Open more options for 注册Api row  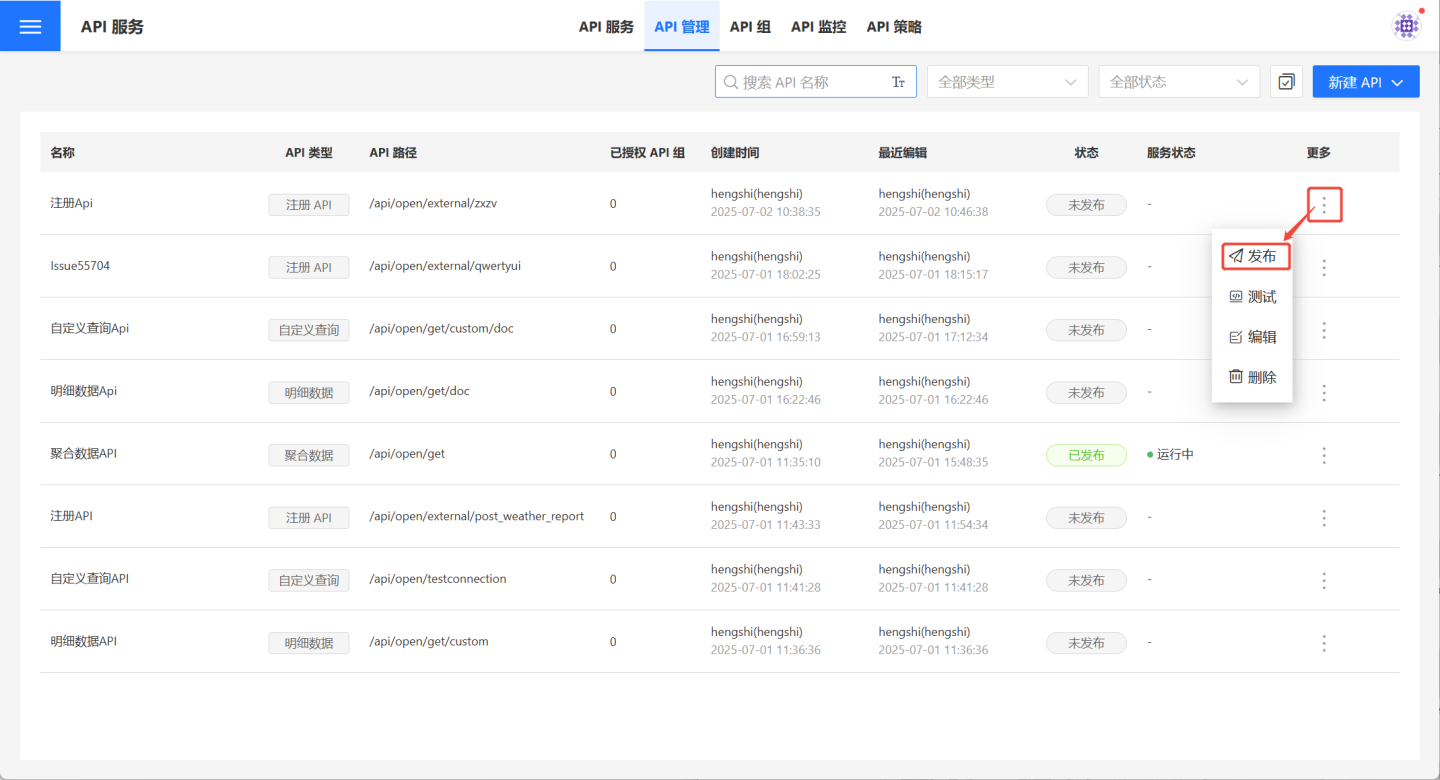pos(1324,205)
